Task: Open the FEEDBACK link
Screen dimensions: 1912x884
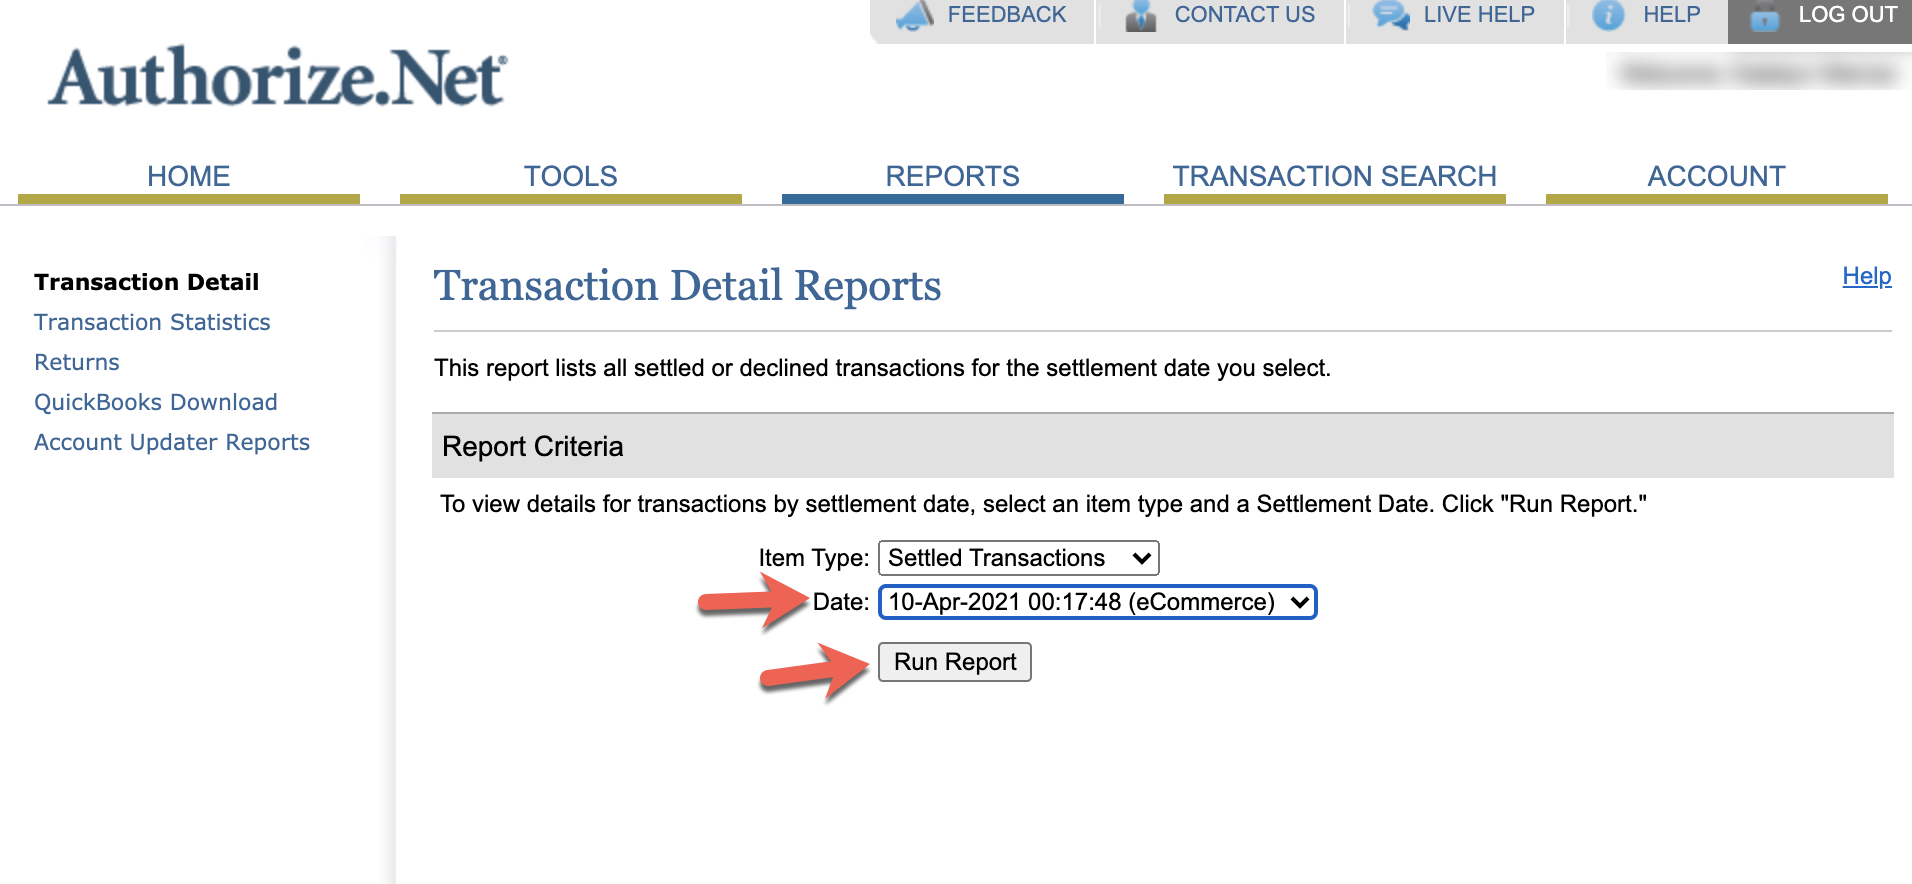Action: (x=1007, y=15)
